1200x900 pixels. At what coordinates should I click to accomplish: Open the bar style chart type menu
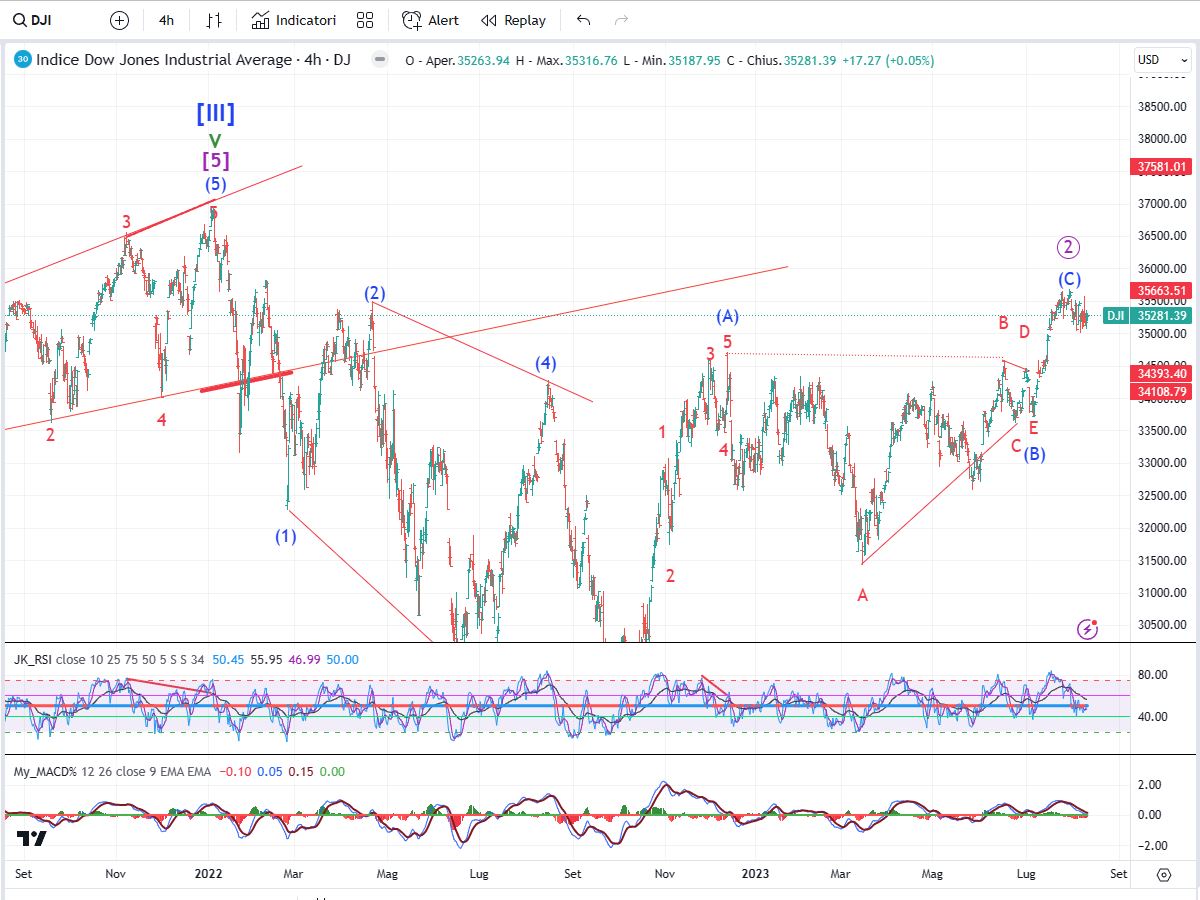click(x=214, y=20)
